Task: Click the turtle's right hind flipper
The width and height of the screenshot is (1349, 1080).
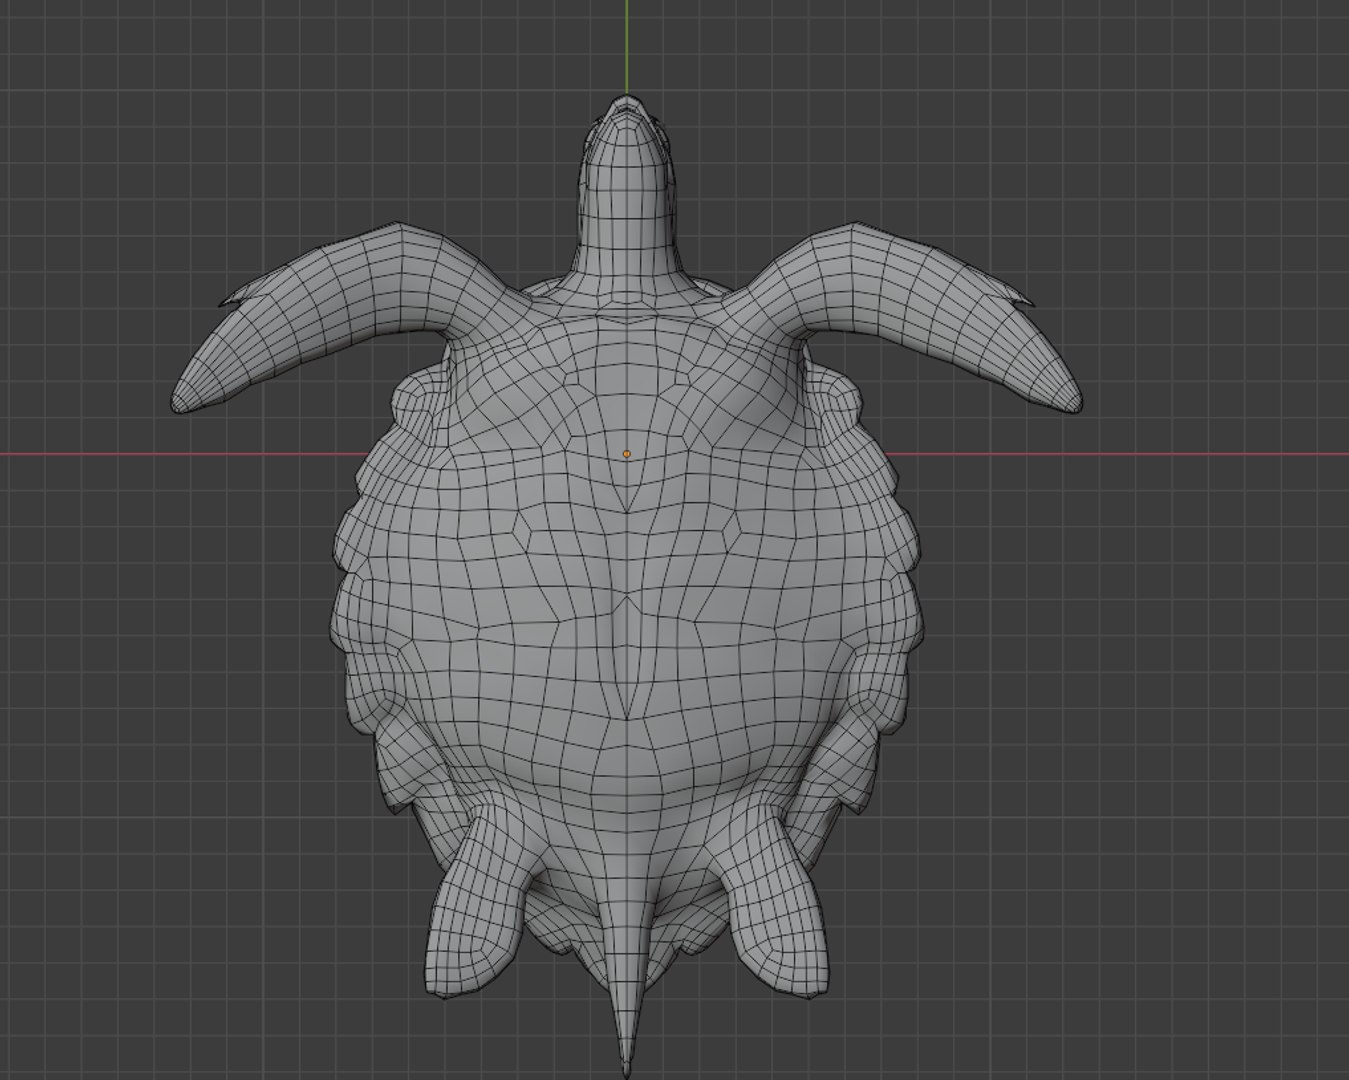Action: [x=778, y=905]
